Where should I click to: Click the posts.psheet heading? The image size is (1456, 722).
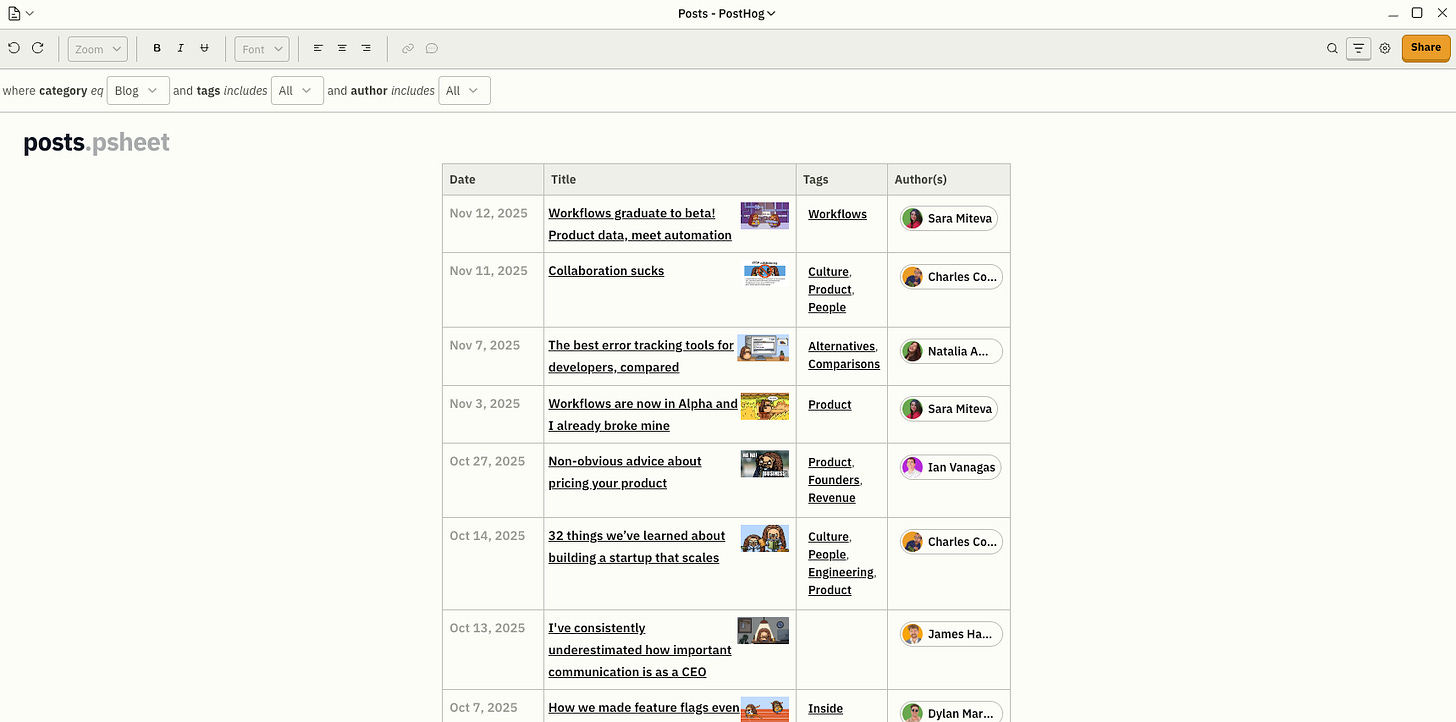click(96, 143)
